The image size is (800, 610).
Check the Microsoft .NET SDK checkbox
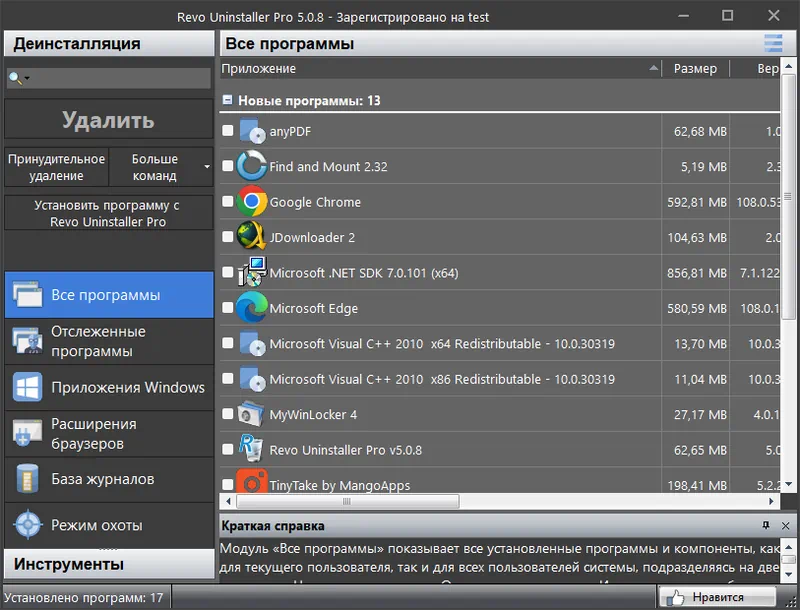click(x=228, y=272)
